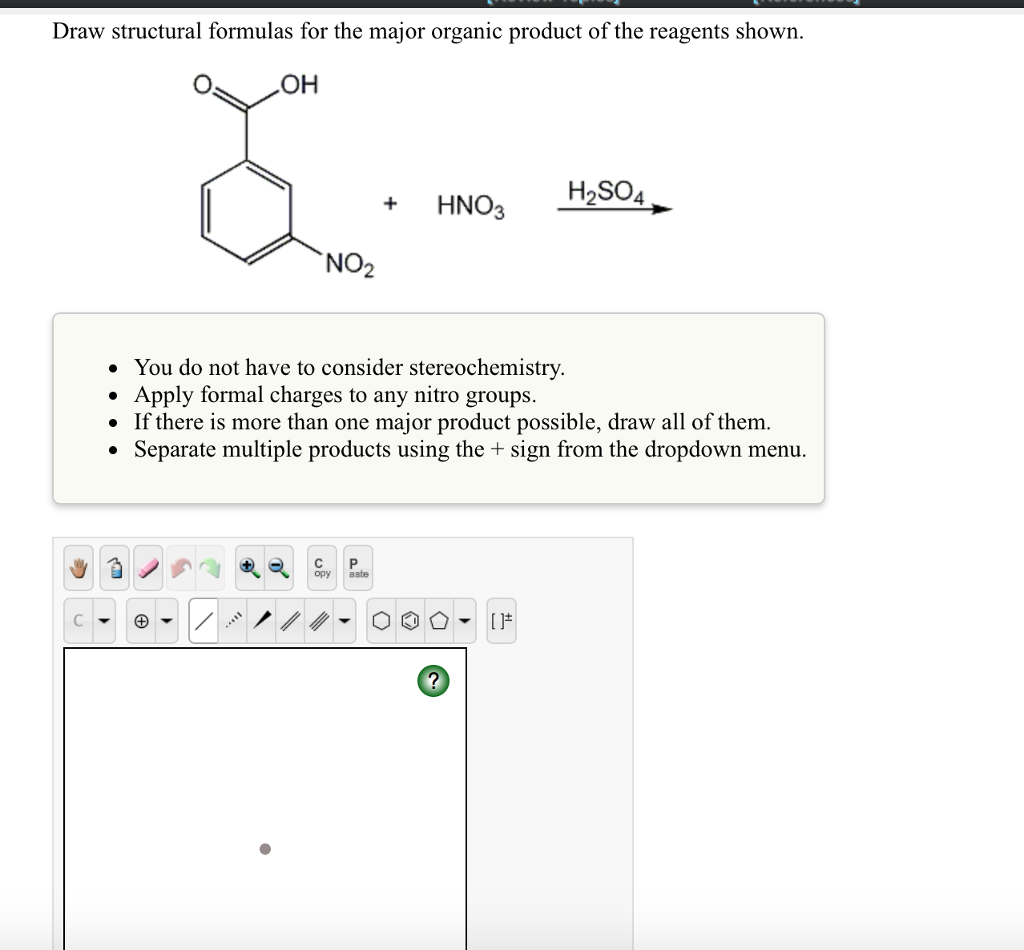Activate the eraser tool
The image size is (1024, 950).
pyautogui.click(x=147, y=568)
